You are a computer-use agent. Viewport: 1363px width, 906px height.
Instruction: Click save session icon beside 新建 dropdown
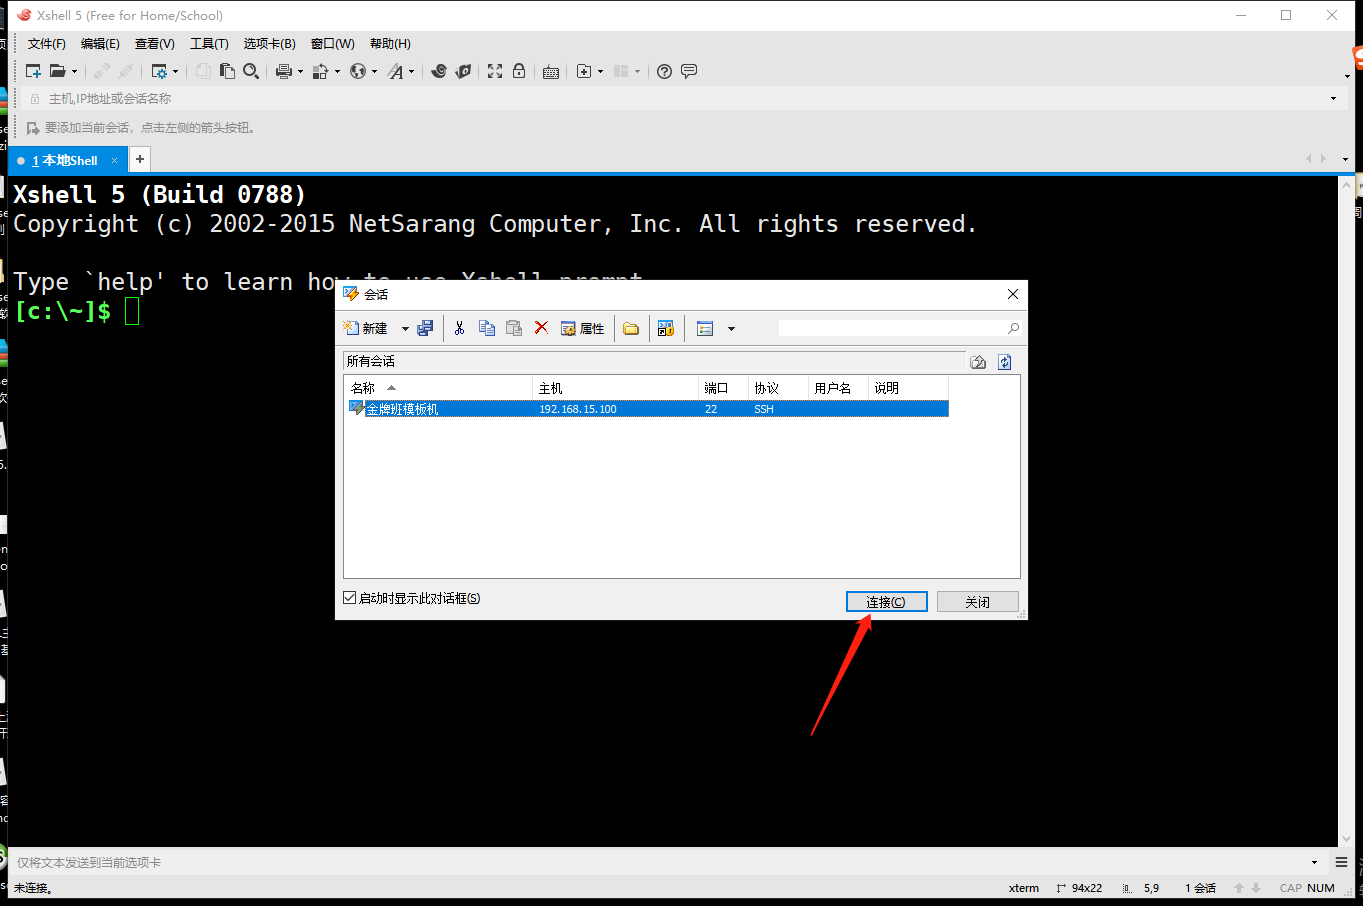425,328
